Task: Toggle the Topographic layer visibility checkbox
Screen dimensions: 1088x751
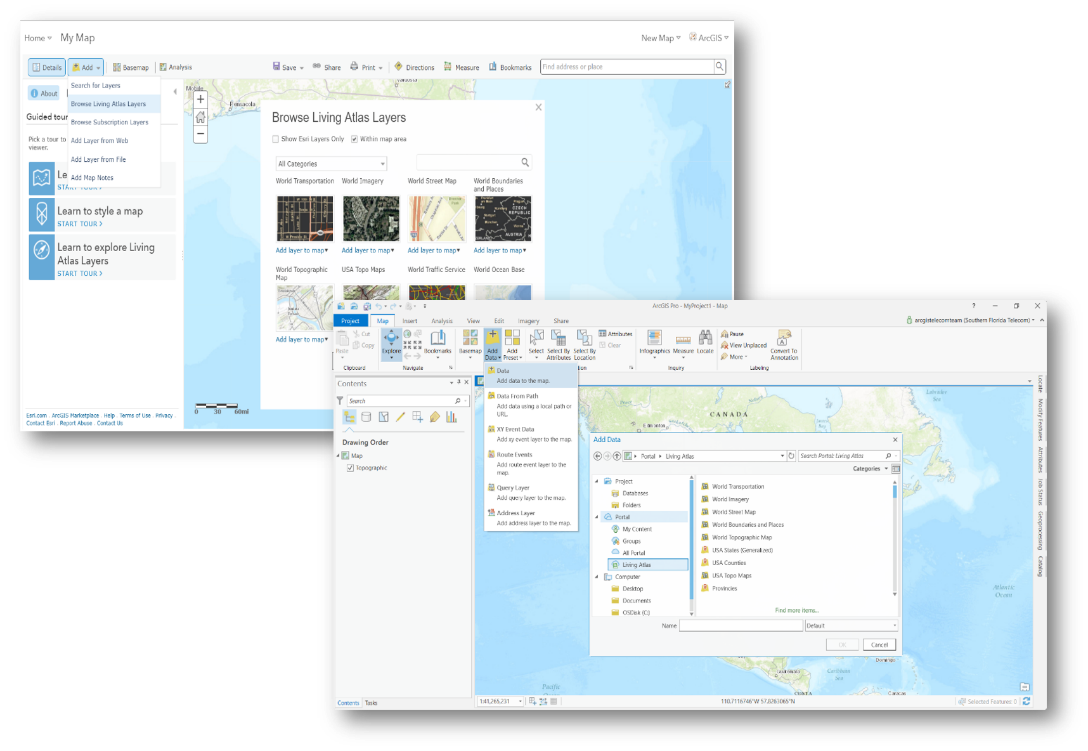Action: (350, 468)
